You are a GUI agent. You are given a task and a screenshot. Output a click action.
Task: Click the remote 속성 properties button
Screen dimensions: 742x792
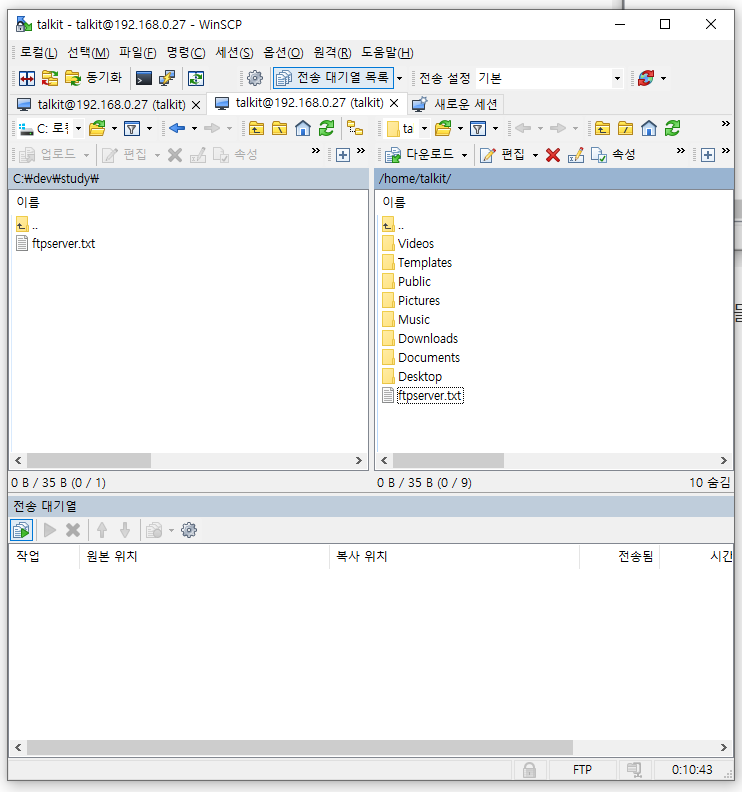(613, 155)
